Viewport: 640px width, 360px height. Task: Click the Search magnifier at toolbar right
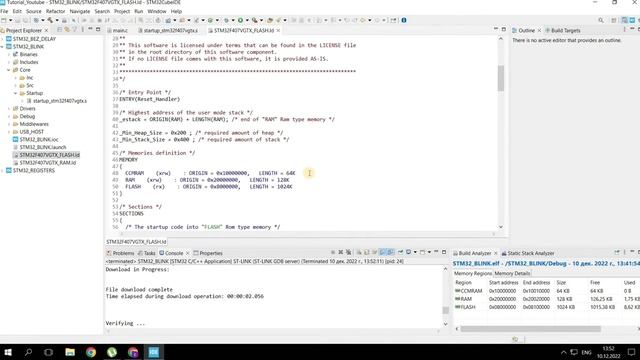click(601, 20)
